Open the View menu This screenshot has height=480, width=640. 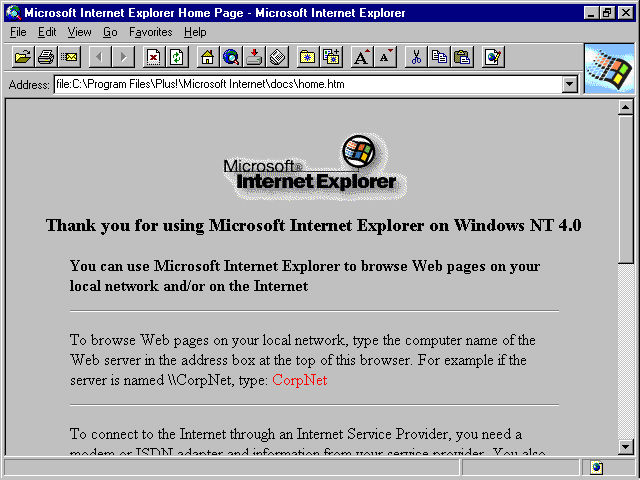[79, 32]
